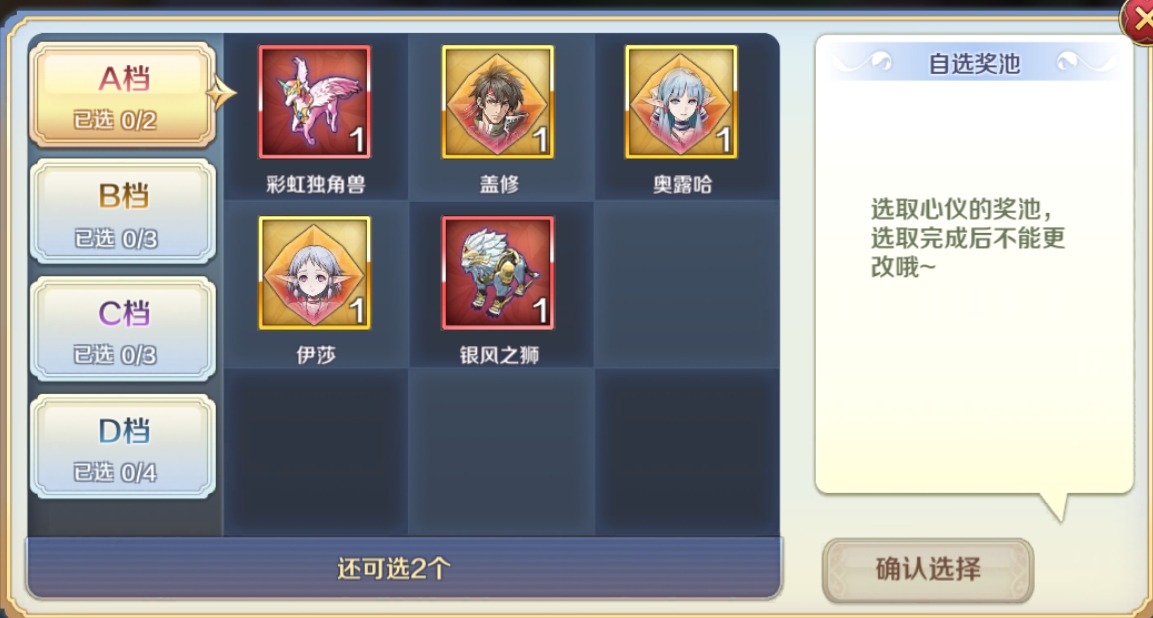Screen dimensions: 1153x618
Task: Switch to the C档 tier tab
Action: 123,328
